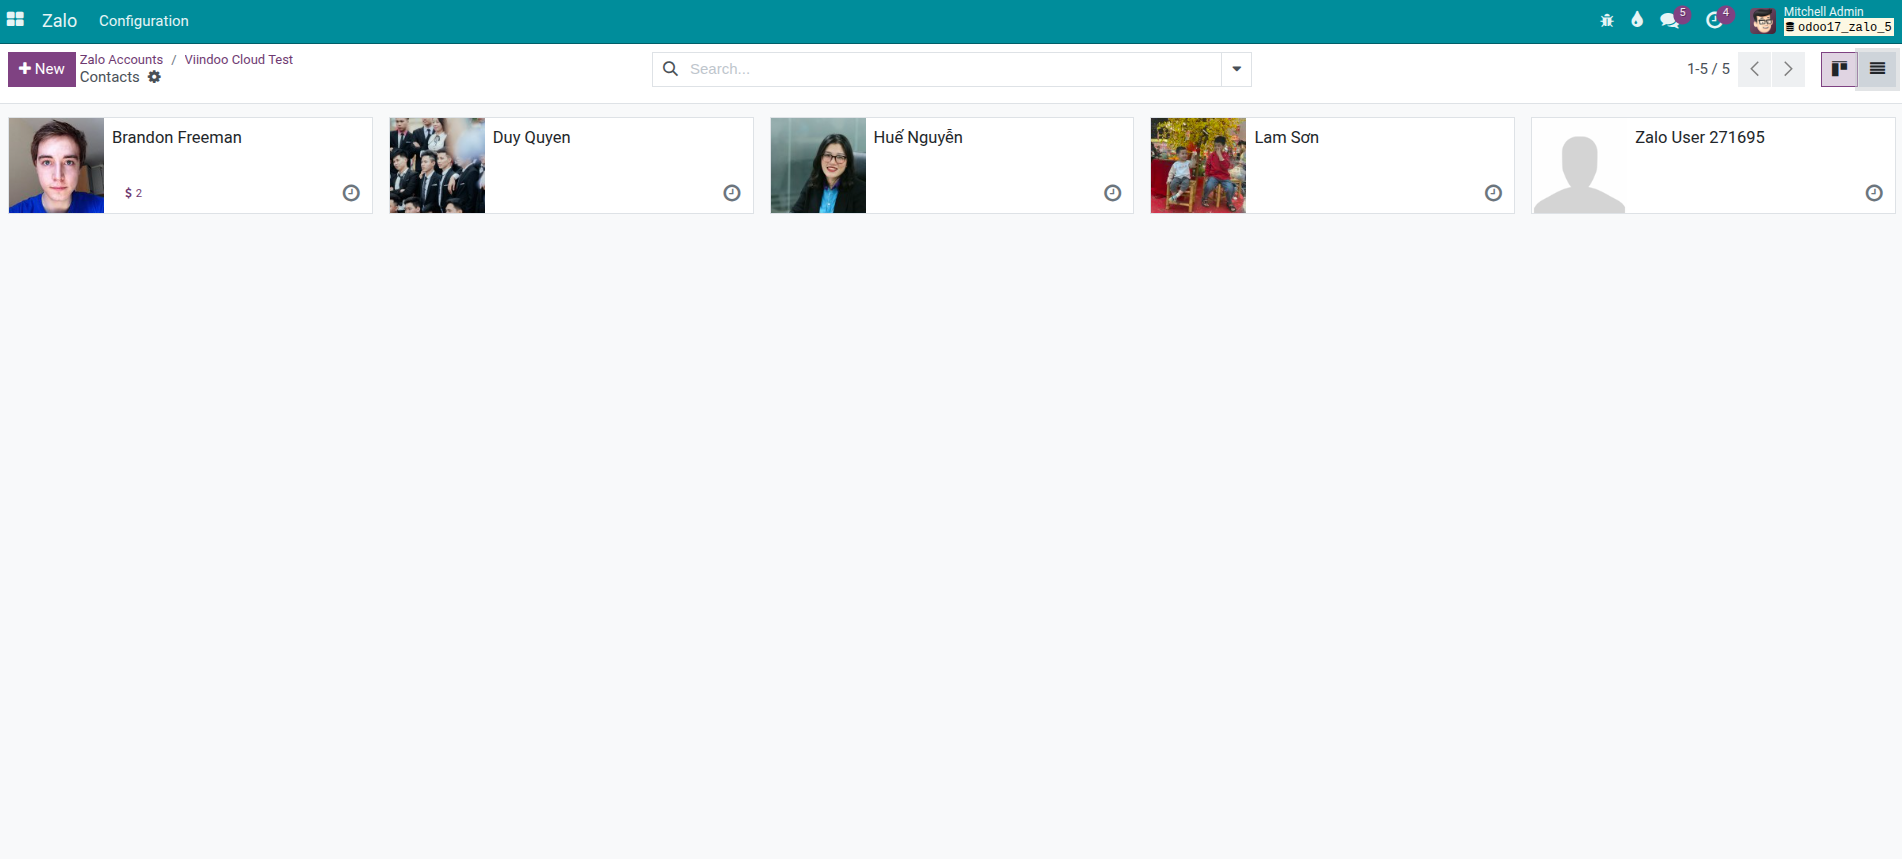The height and width of the screenshot is (859, 1902).
Task: Click the debug bug icon
Action: (x=1606, y=20)
